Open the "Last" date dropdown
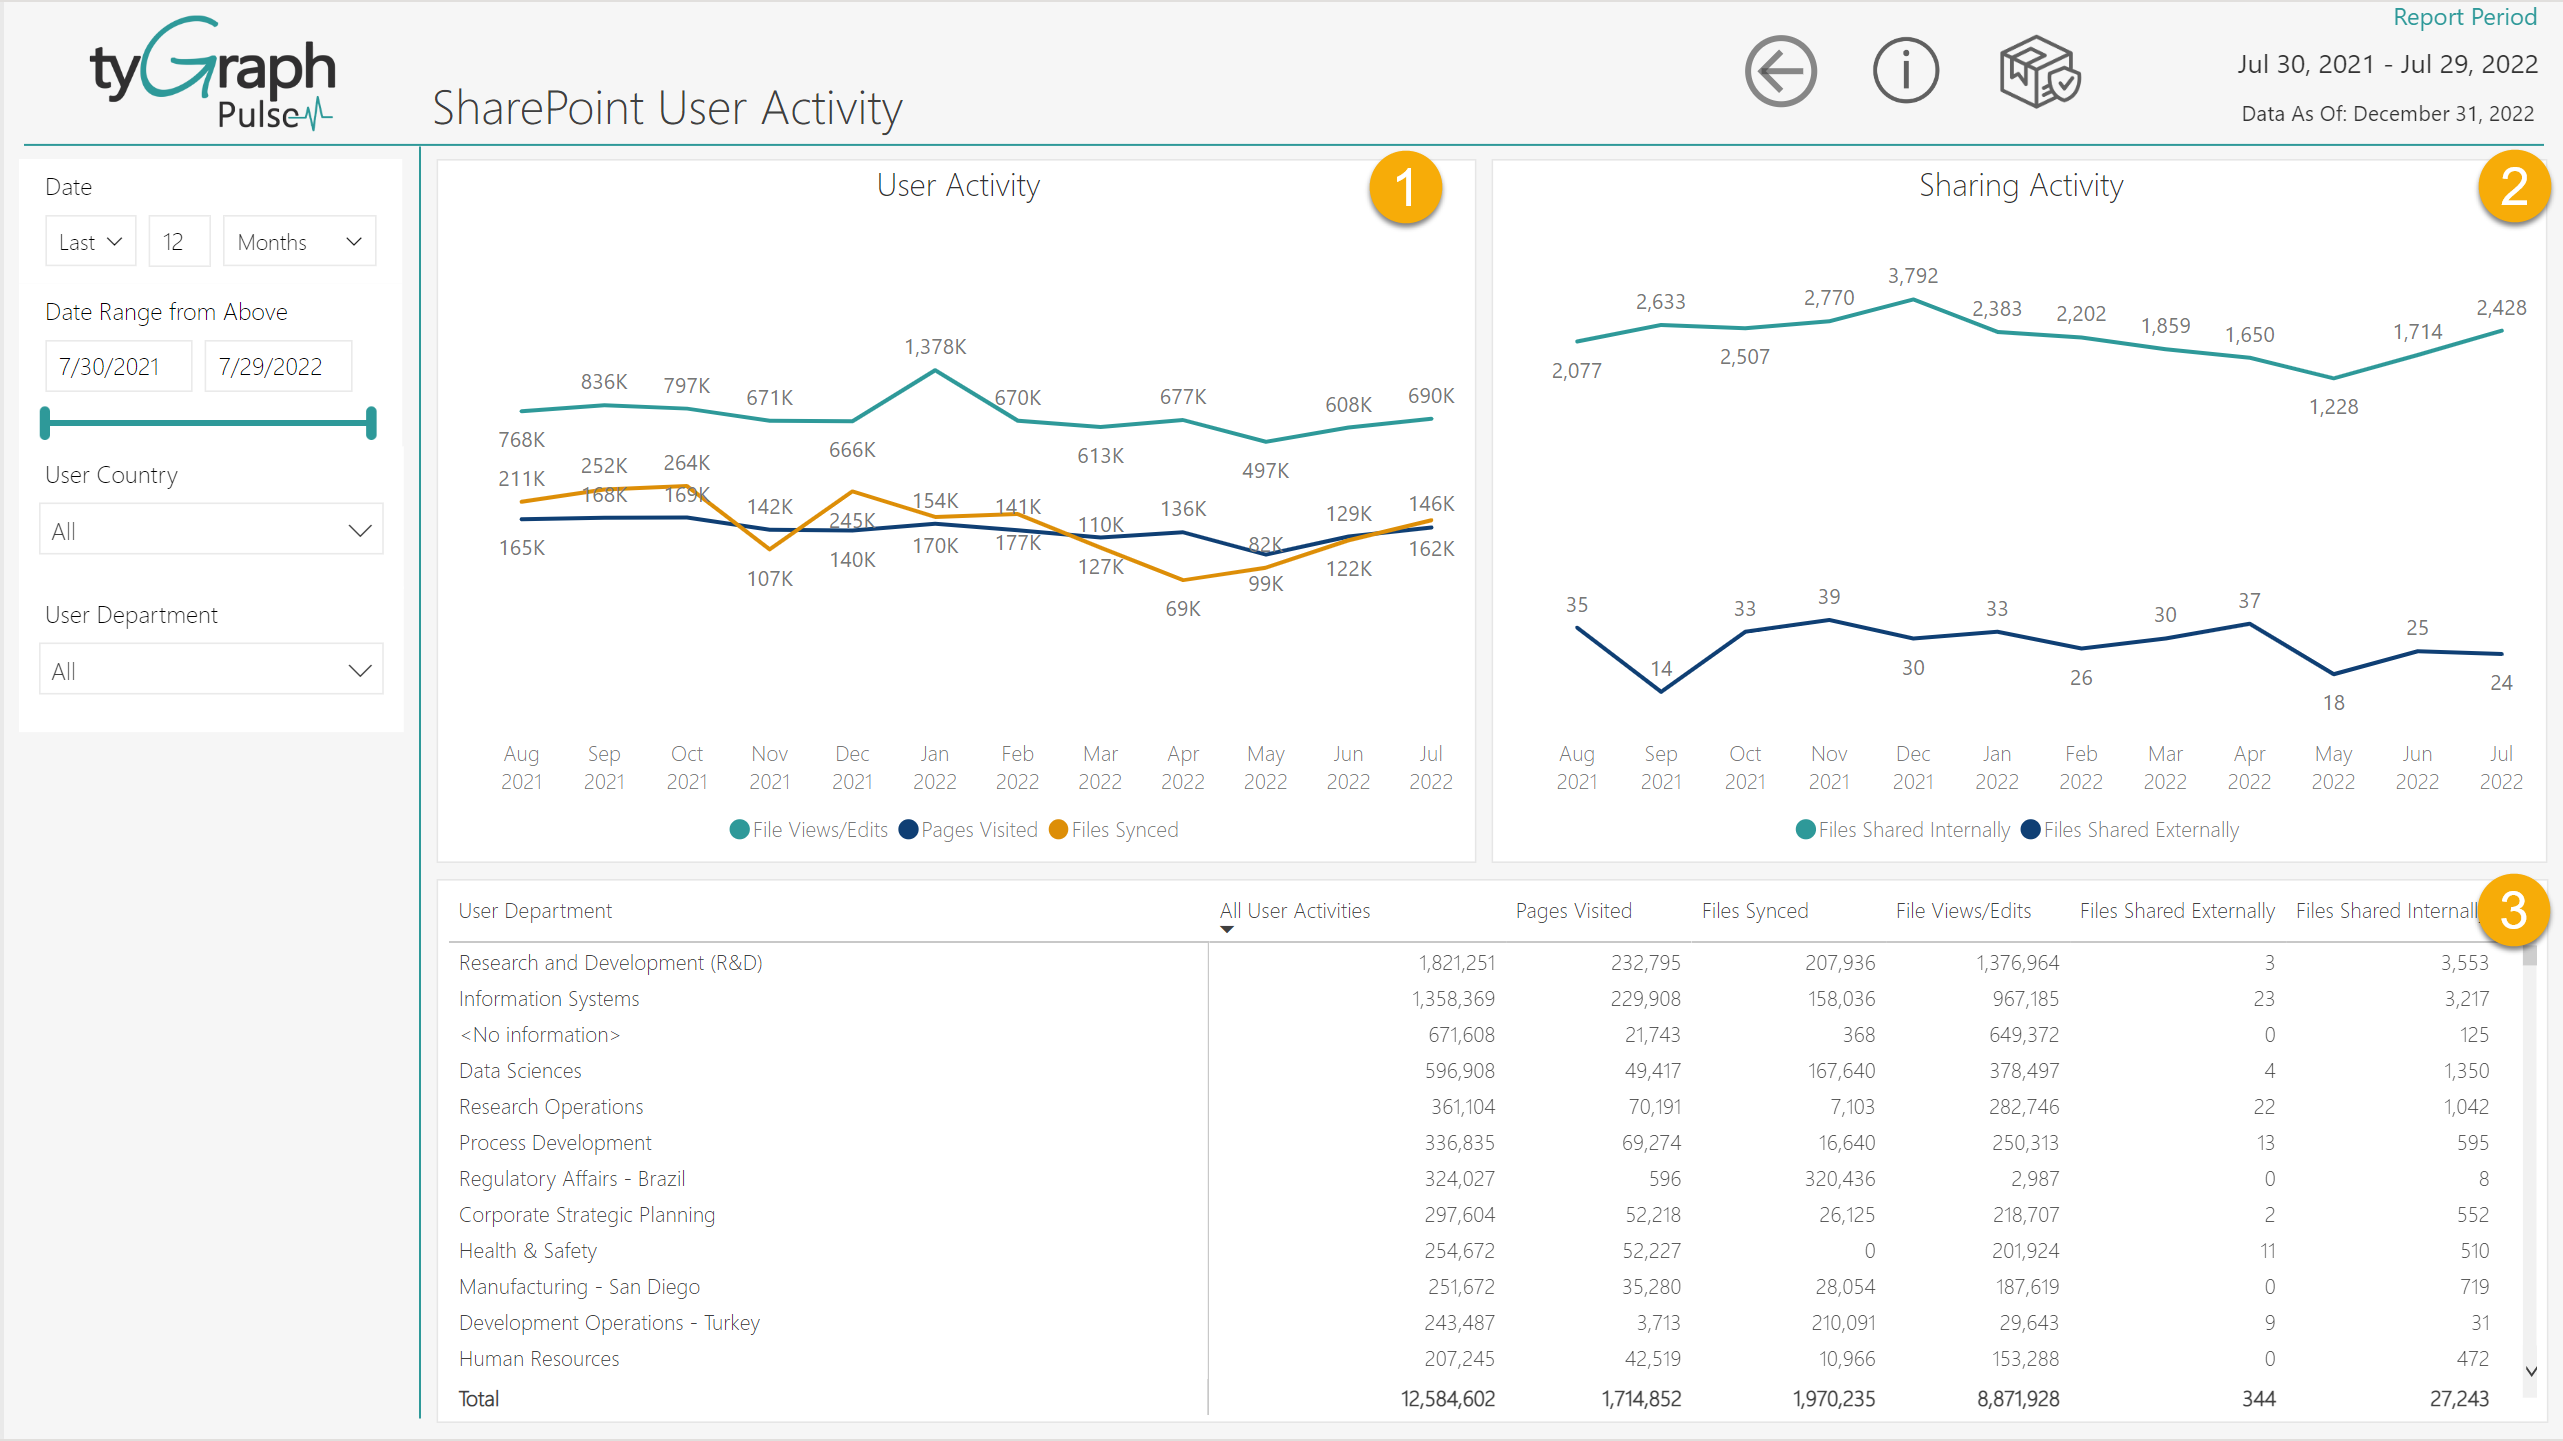2563x1441 pixels. pos(90,240)
